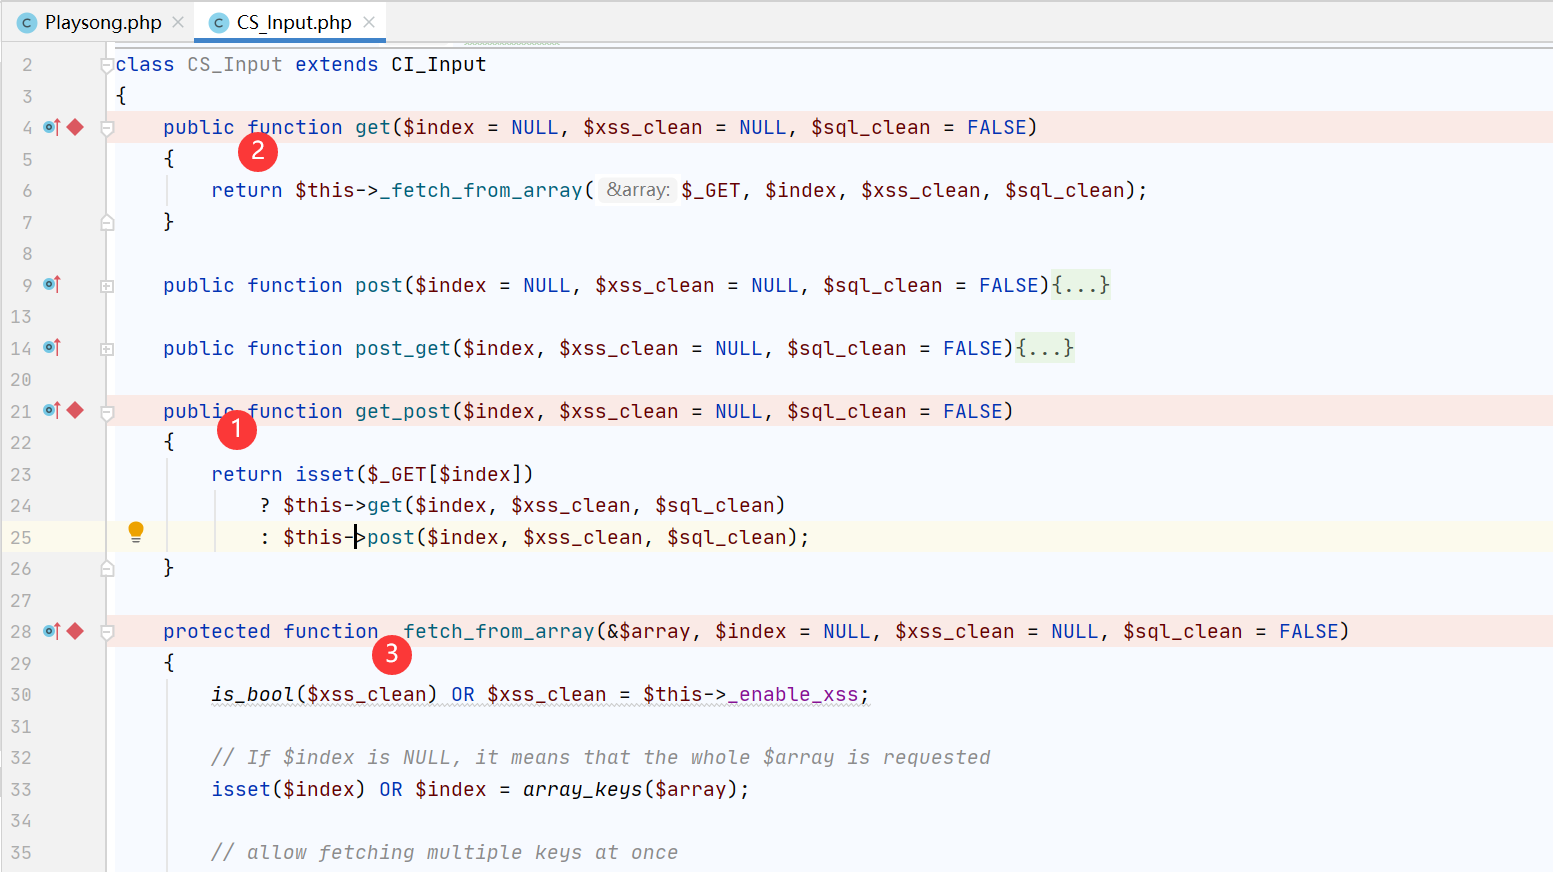This screenshot has width=1553, height=872.
Task: Click the CS_Input class name in declaration
Action: [x=235, y=64]
